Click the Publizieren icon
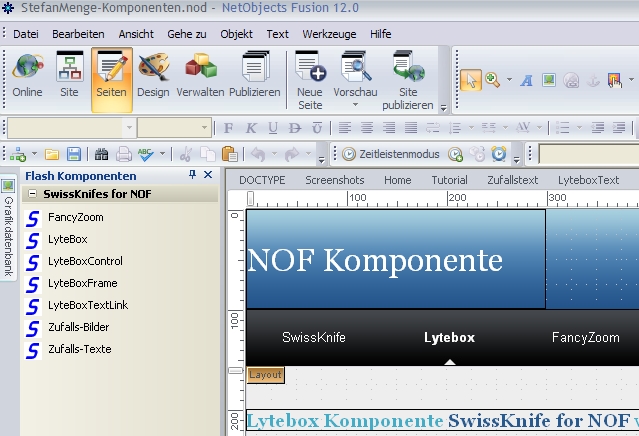The height and width of the screenshot is (436, 639). click(254, 76)
